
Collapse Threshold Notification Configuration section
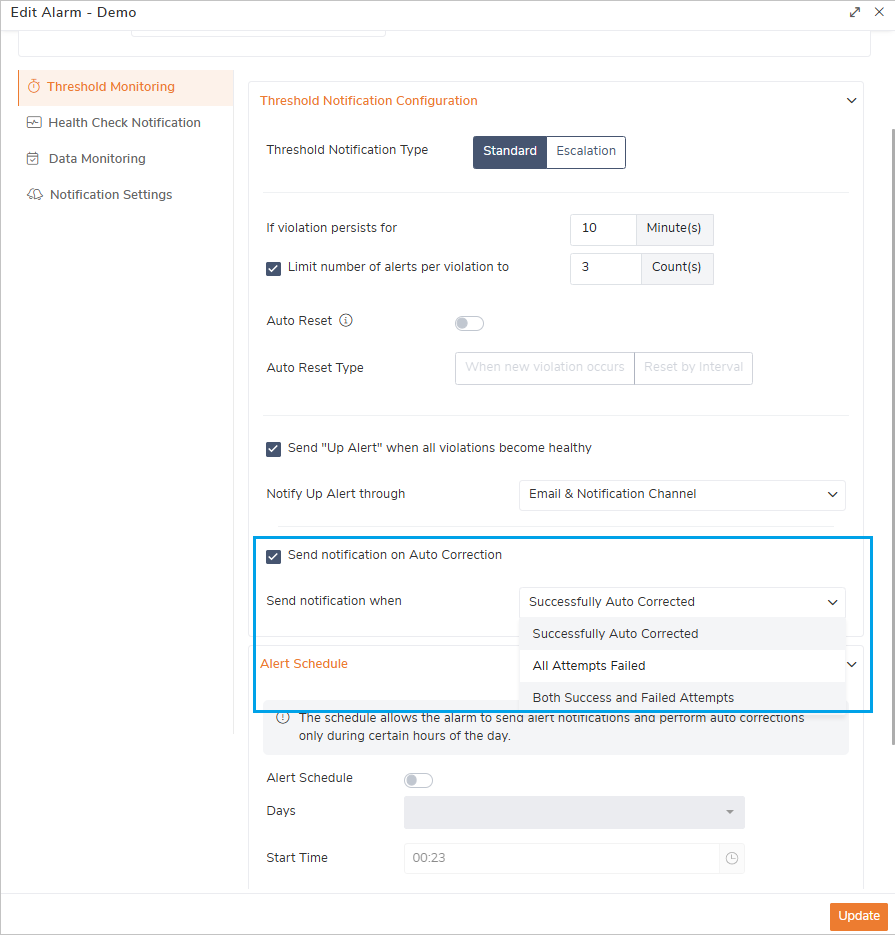tap(851, 101)
